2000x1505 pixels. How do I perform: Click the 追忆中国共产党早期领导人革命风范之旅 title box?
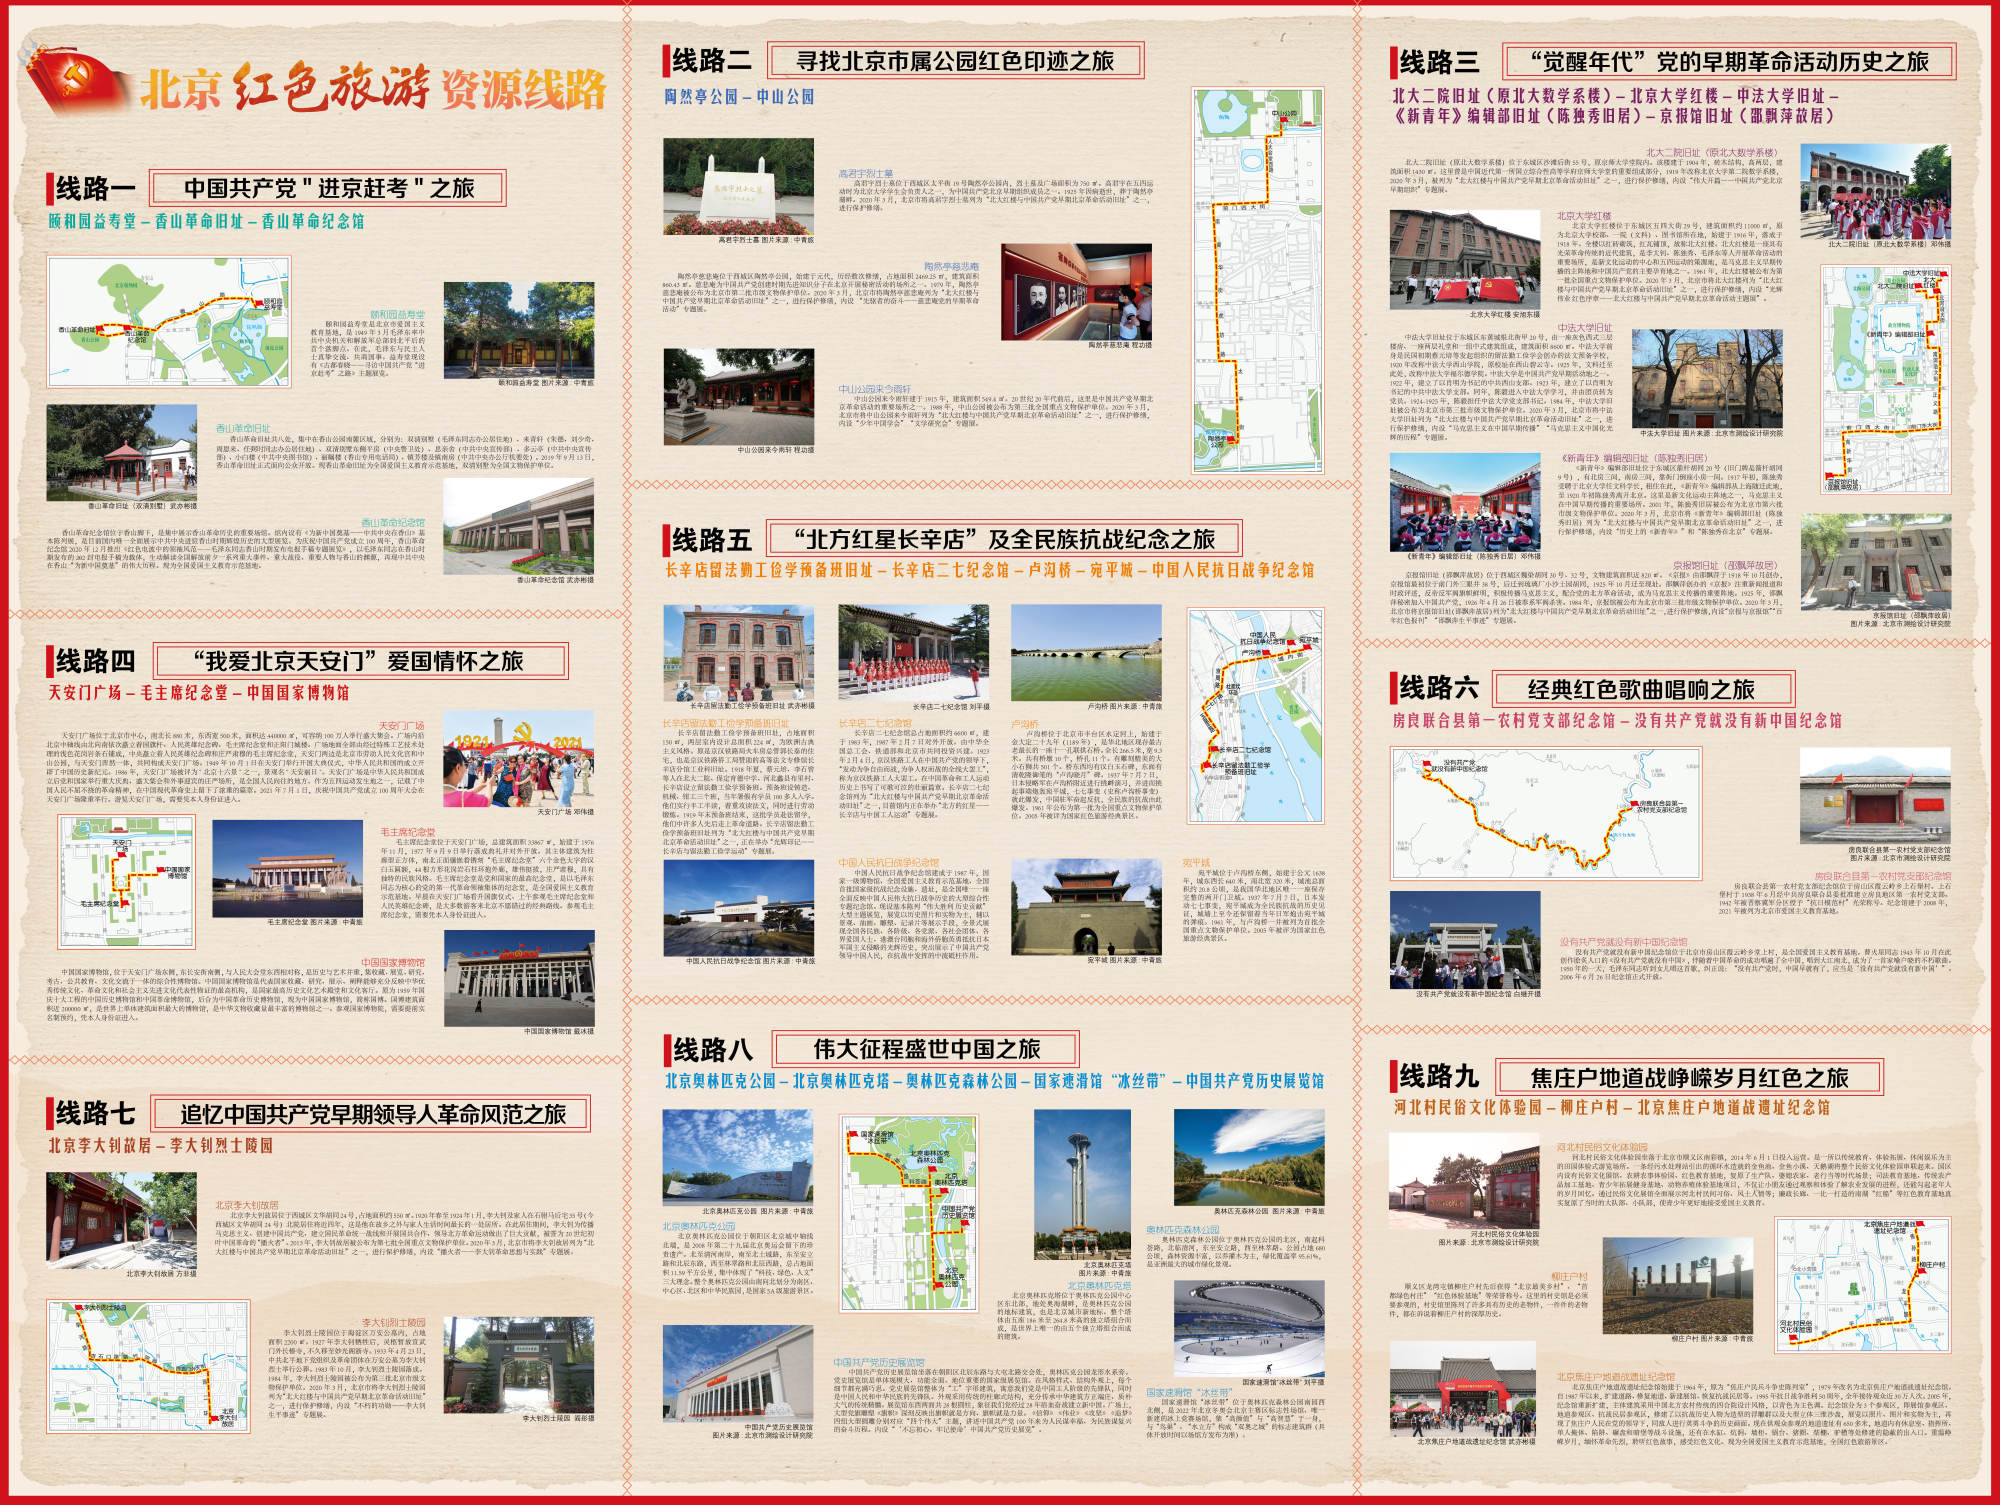[x=370, y=1113]
